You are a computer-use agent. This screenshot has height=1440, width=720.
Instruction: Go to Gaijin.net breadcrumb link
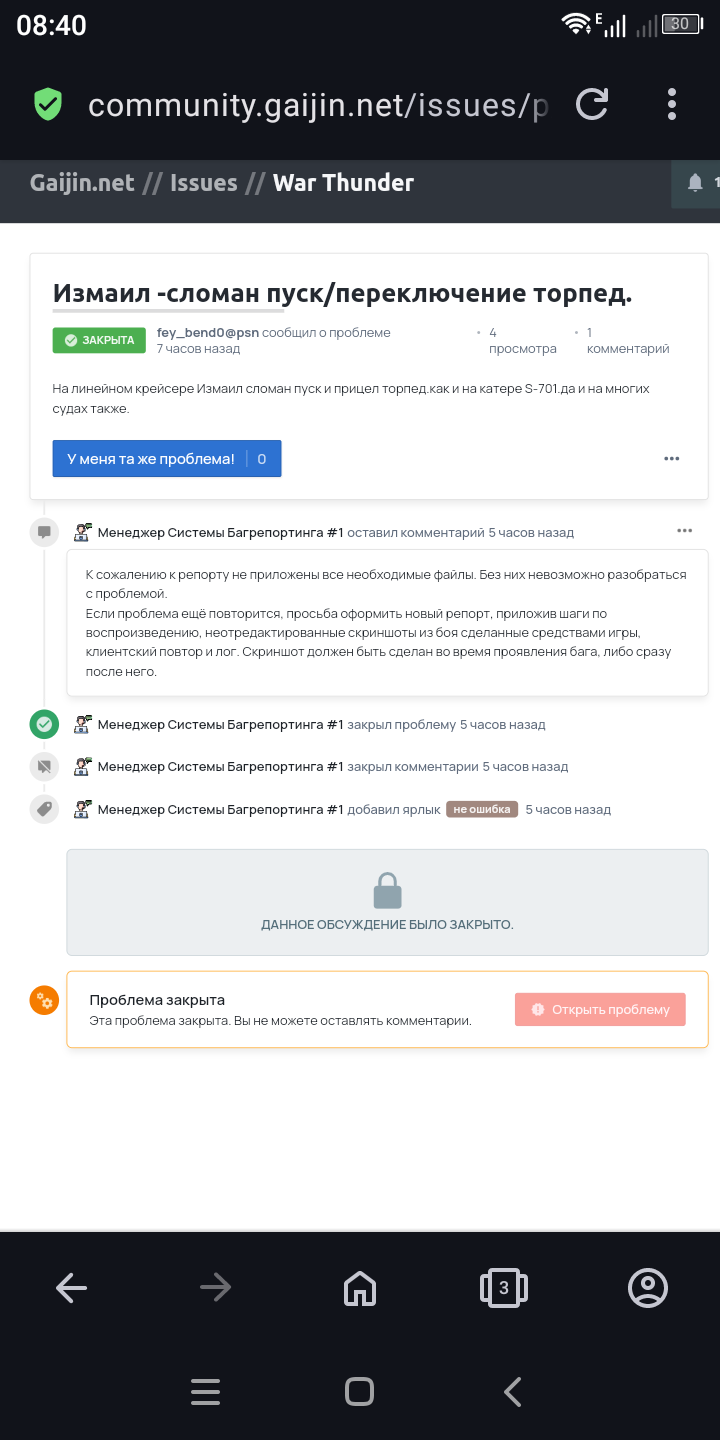point(82,183)
